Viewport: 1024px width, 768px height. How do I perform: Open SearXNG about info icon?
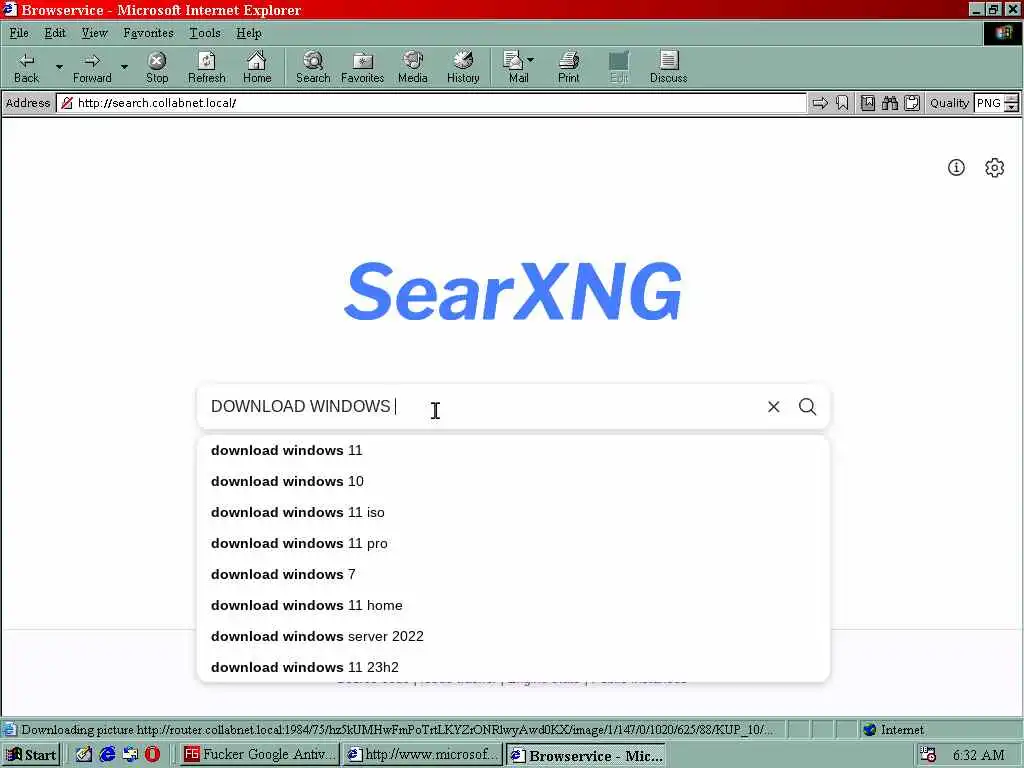(x=956, y=168)
